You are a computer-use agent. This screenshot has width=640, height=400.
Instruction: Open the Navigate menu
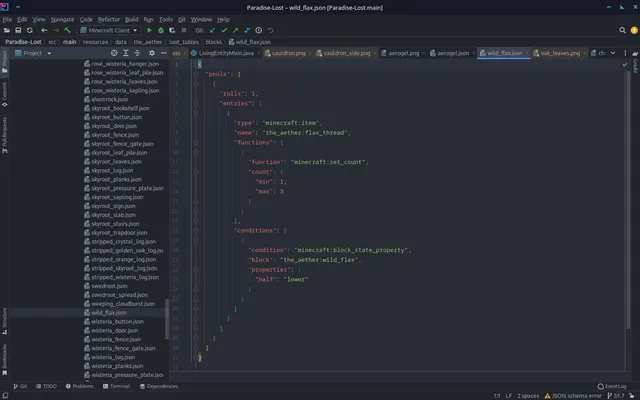(62, 19)
